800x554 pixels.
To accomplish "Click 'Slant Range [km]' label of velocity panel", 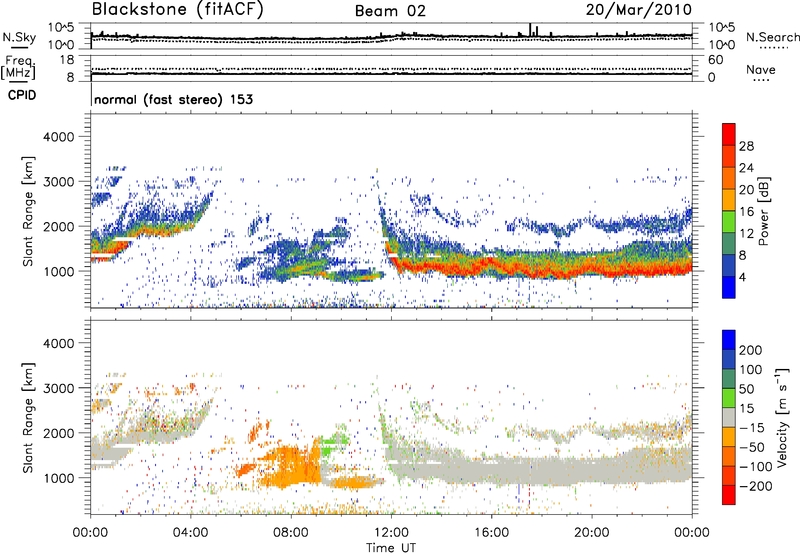I will tap(28, 417).
